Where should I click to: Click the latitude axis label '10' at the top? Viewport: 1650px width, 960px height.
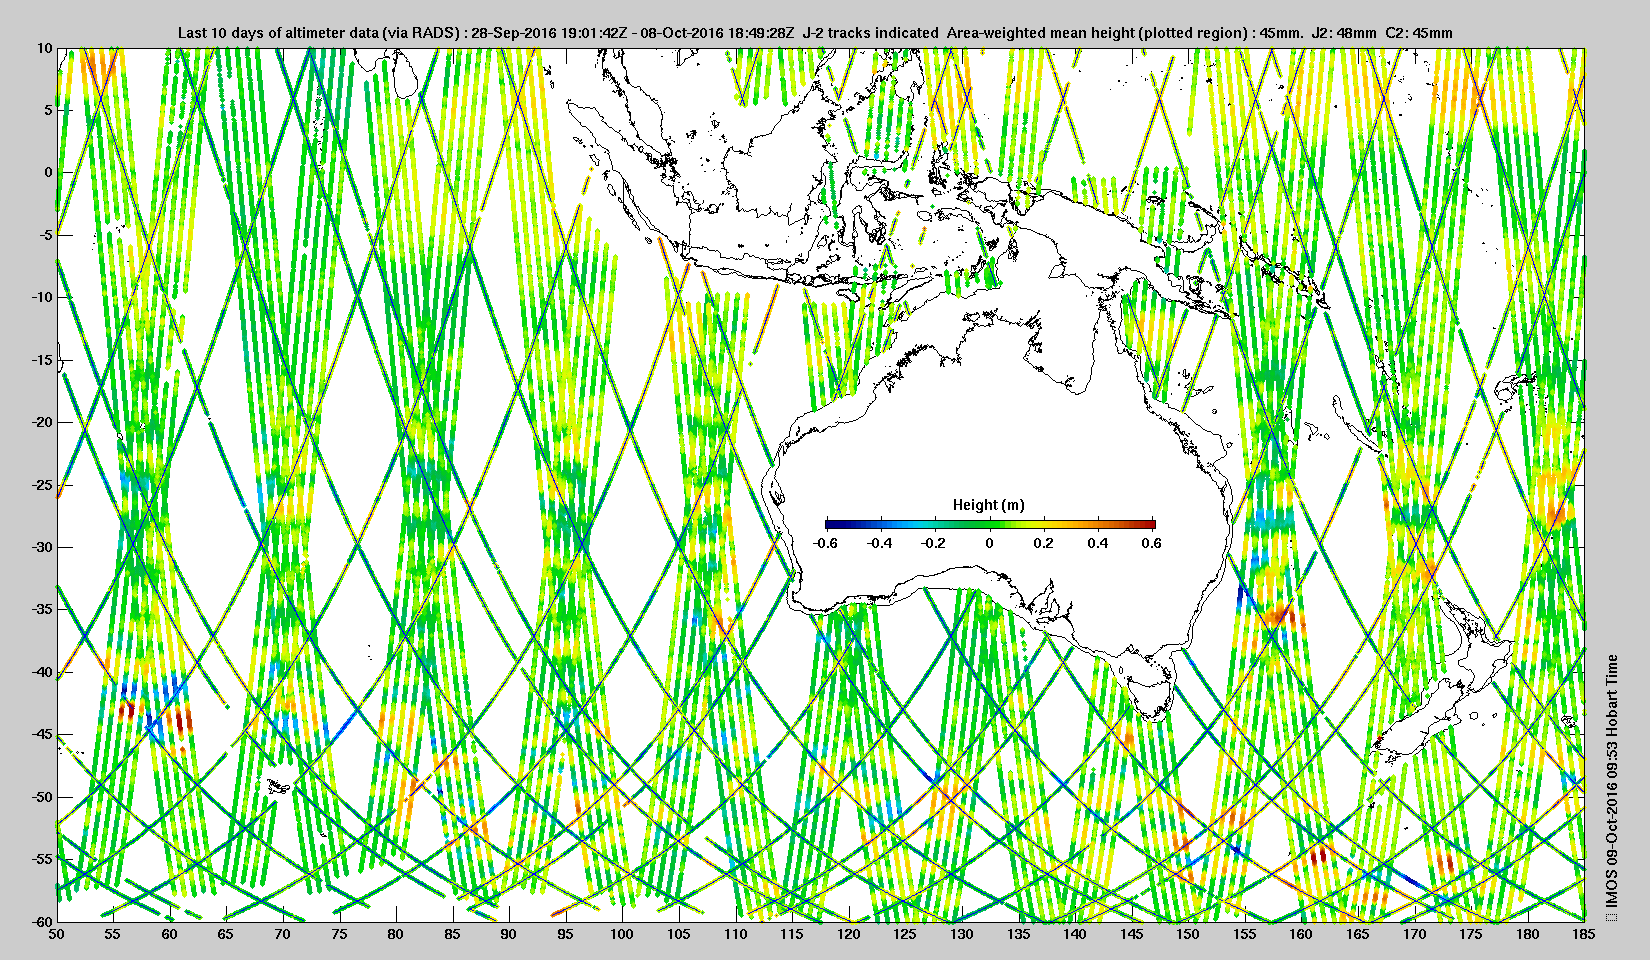pyautogui.click(x=45, y=48)
